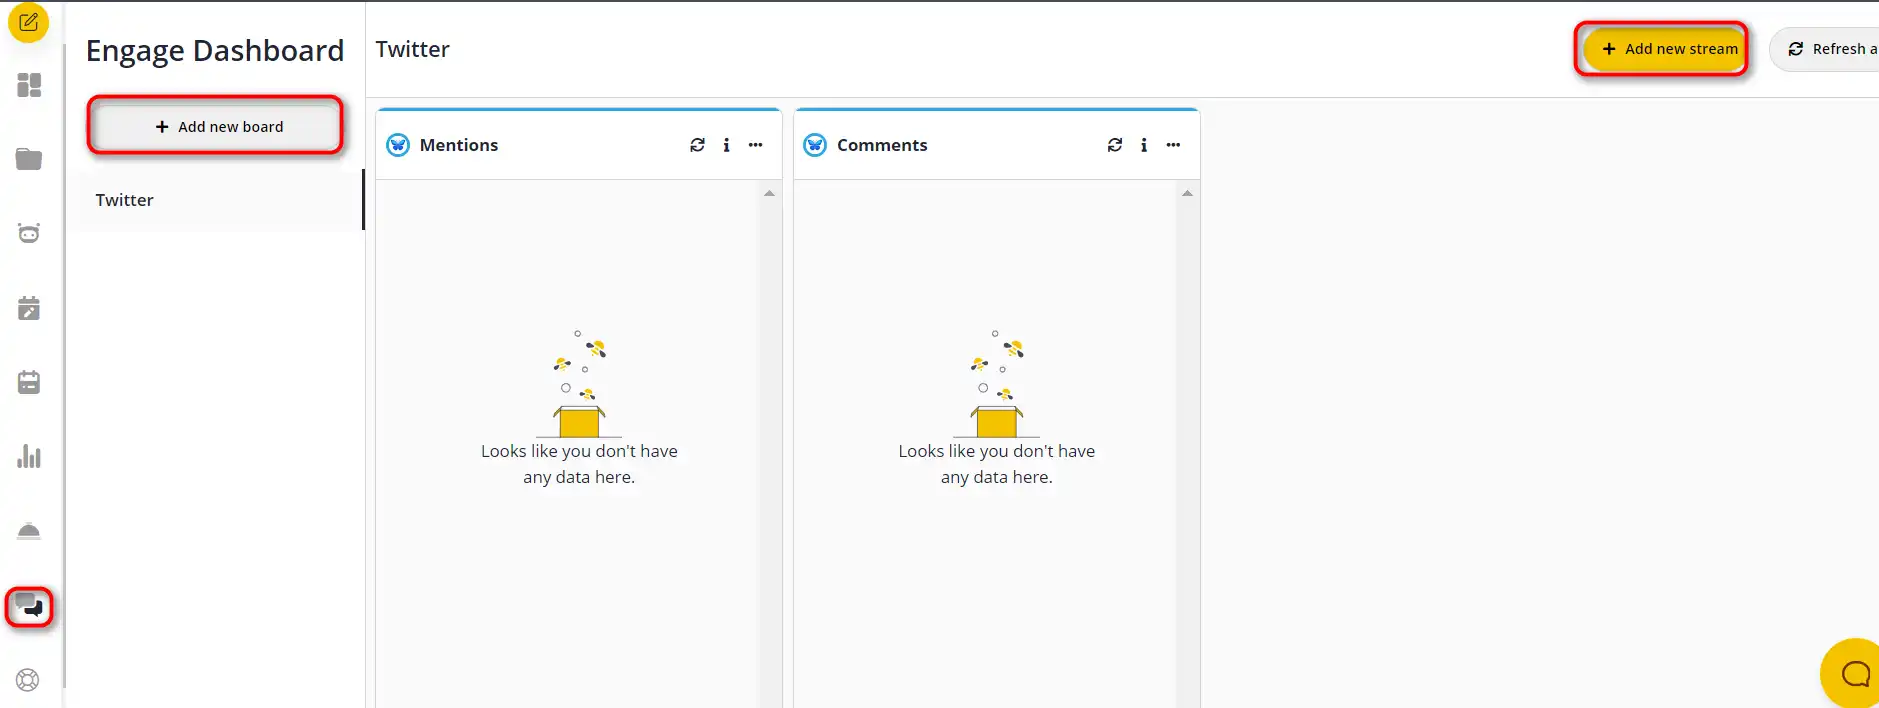Open the service bell icon in sidebar
The width and height of the screenshot is (1879, 708).
click(x=29, y=531)
